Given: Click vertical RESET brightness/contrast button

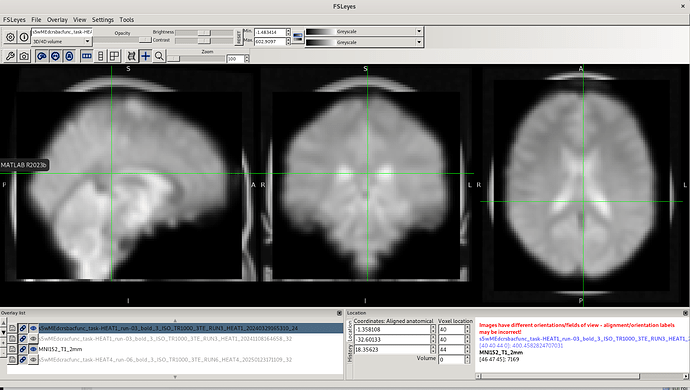Looking at the screenshot, I should point(239,37).
